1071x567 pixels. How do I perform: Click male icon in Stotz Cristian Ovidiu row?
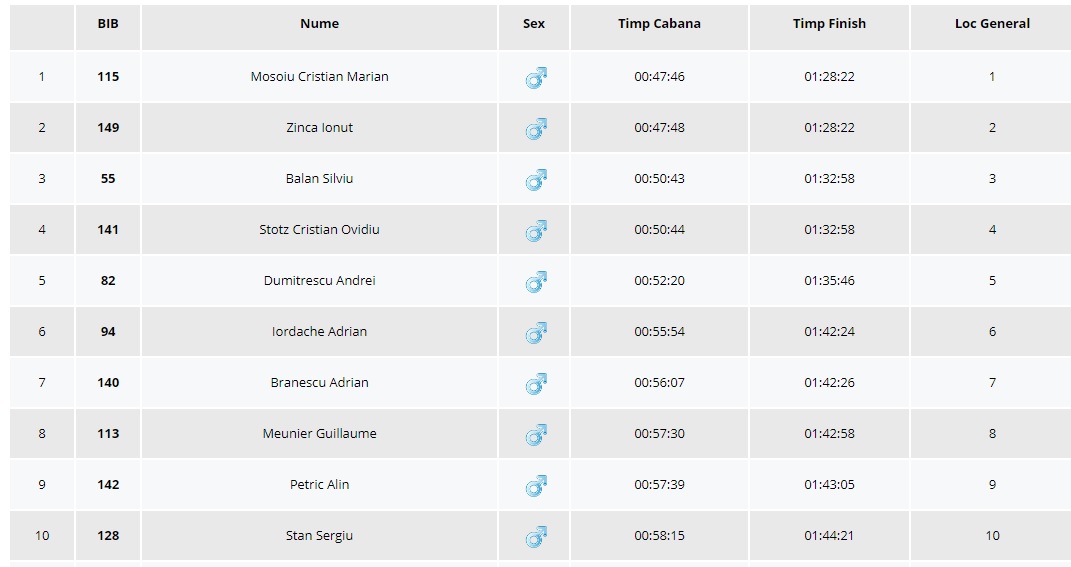coord(536,231)
